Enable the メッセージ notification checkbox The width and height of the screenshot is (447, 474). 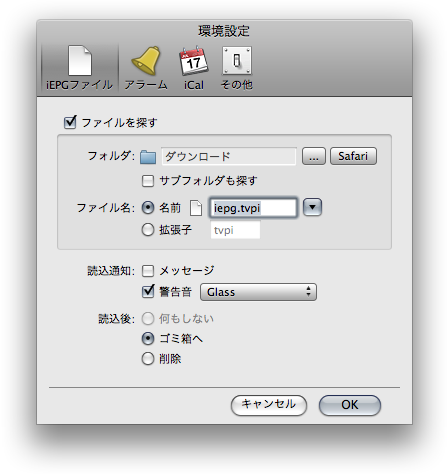pos(148,271)
